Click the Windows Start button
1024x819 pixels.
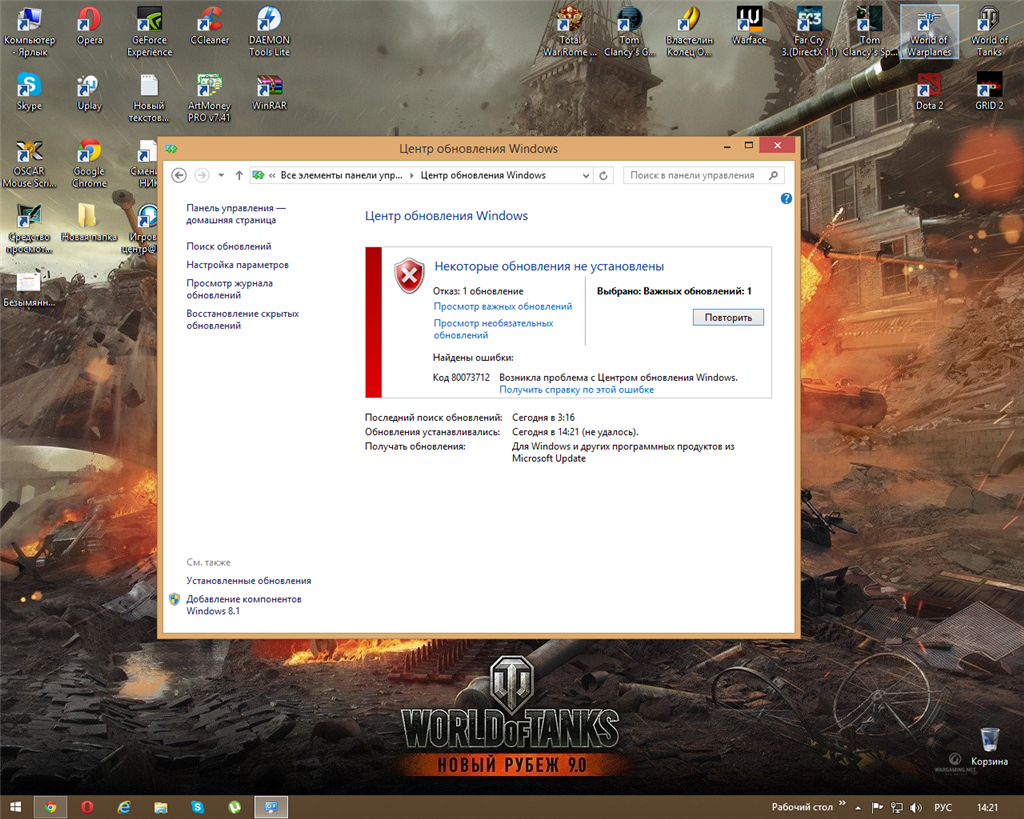[15, 807]
